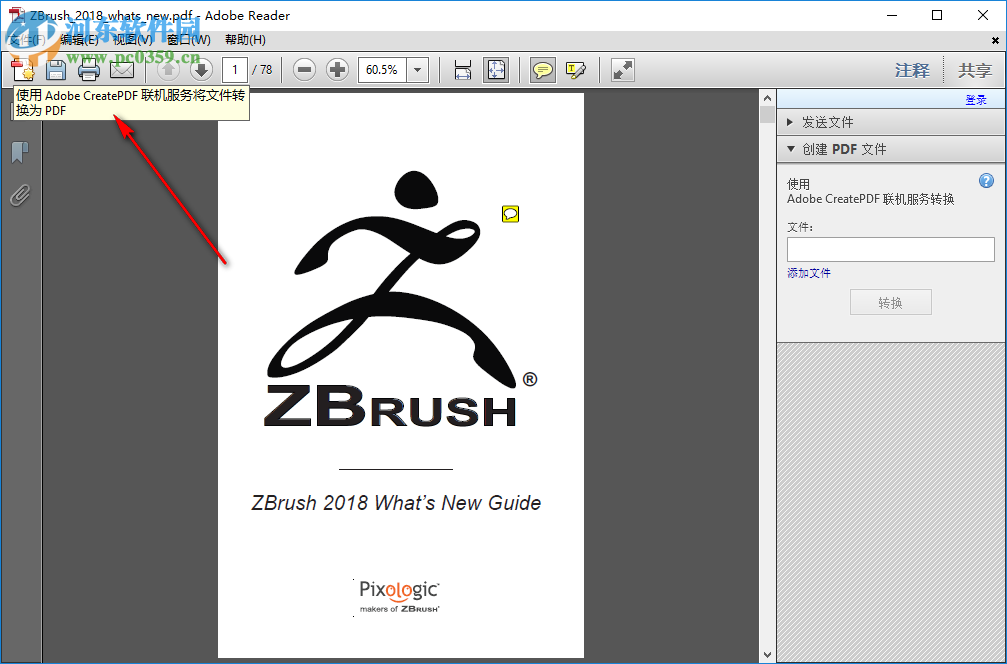
Task: Open the 视图(V) menu
Action: pos(133,40)
